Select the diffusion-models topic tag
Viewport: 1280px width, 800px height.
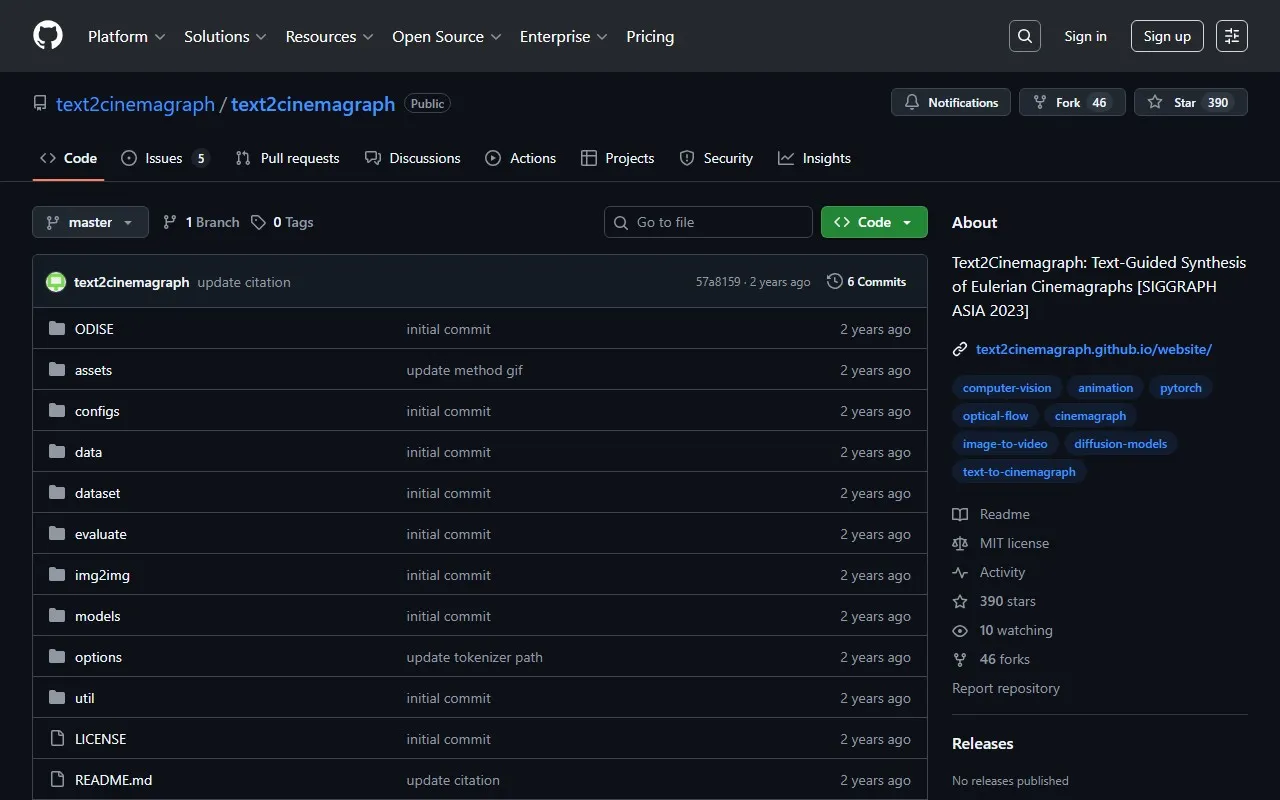(x=1120, y=443)
